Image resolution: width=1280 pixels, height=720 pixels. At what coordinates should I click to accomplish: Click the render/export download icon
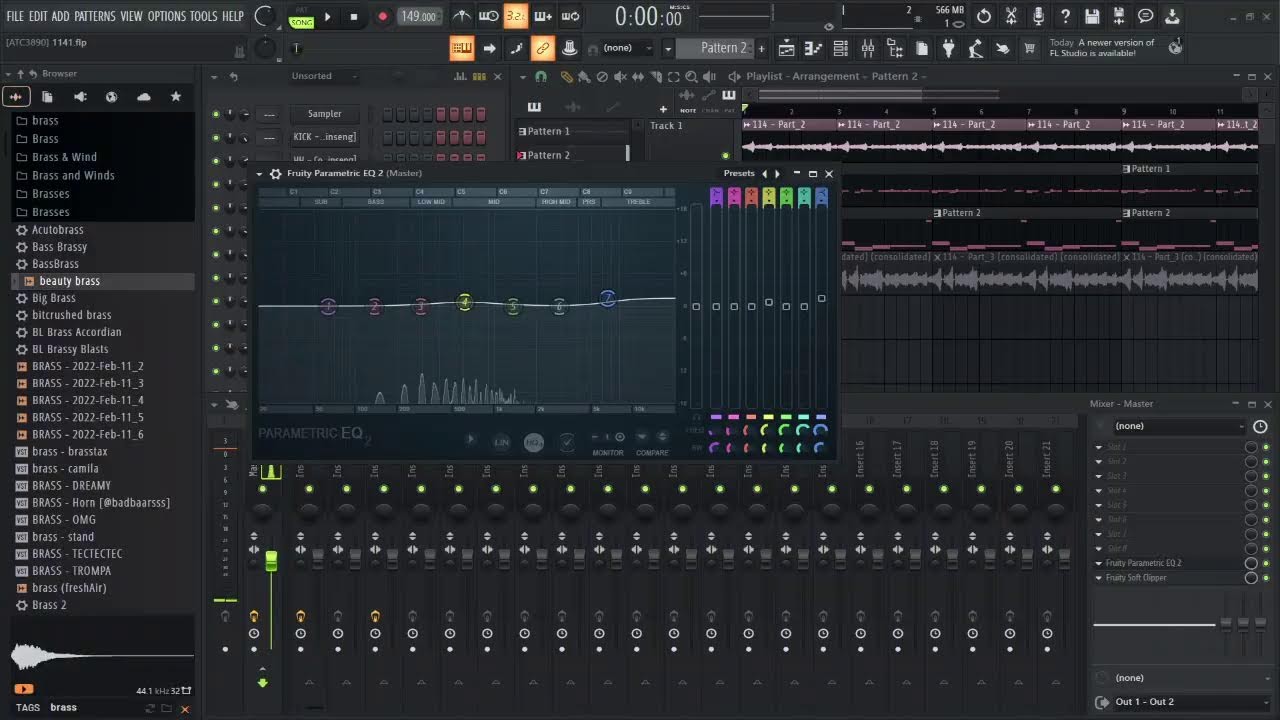1172,16
